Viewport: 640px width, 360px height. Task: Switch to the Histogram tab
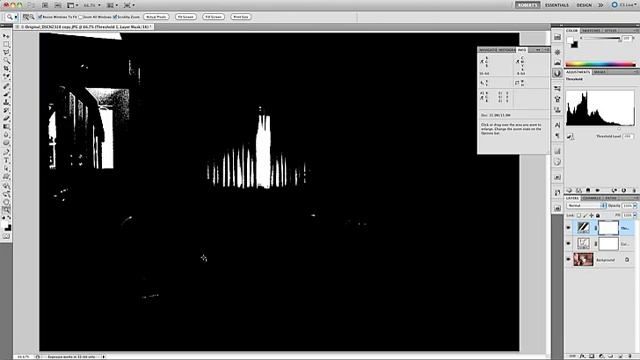507,50
